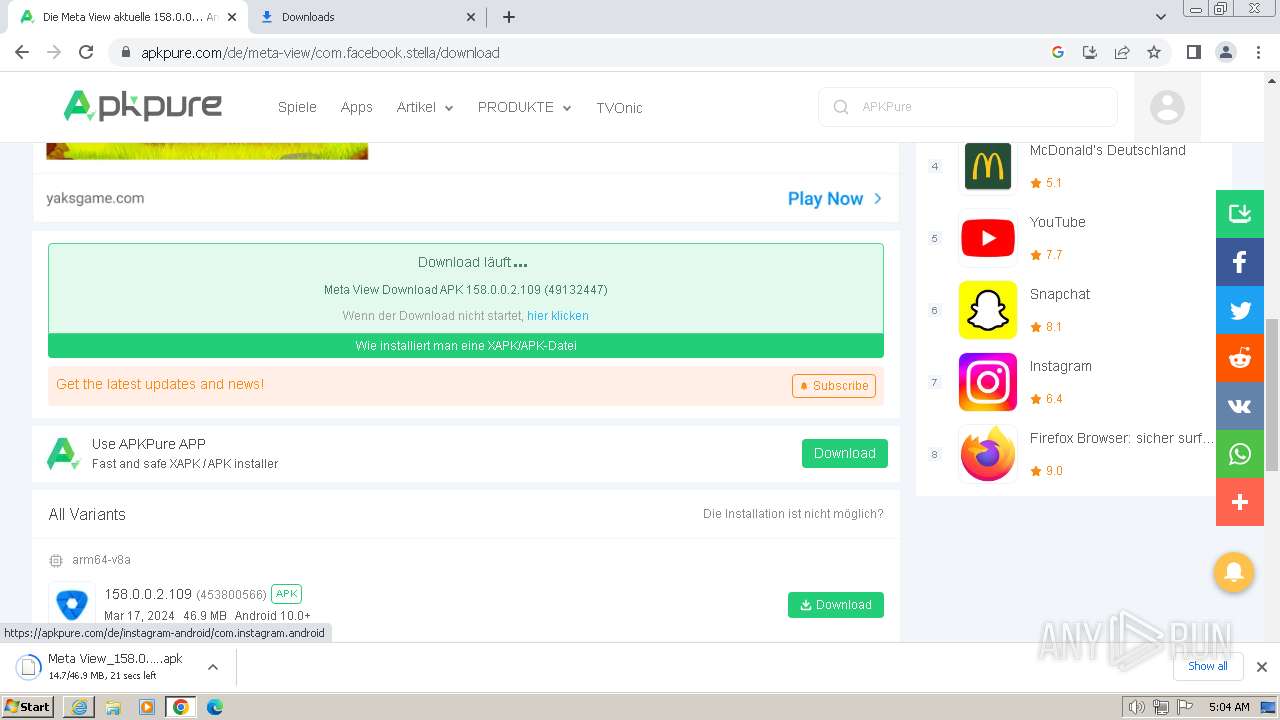Click the clock showing 5:04 AM
1280x720 pixels.
pos(1229,707)
